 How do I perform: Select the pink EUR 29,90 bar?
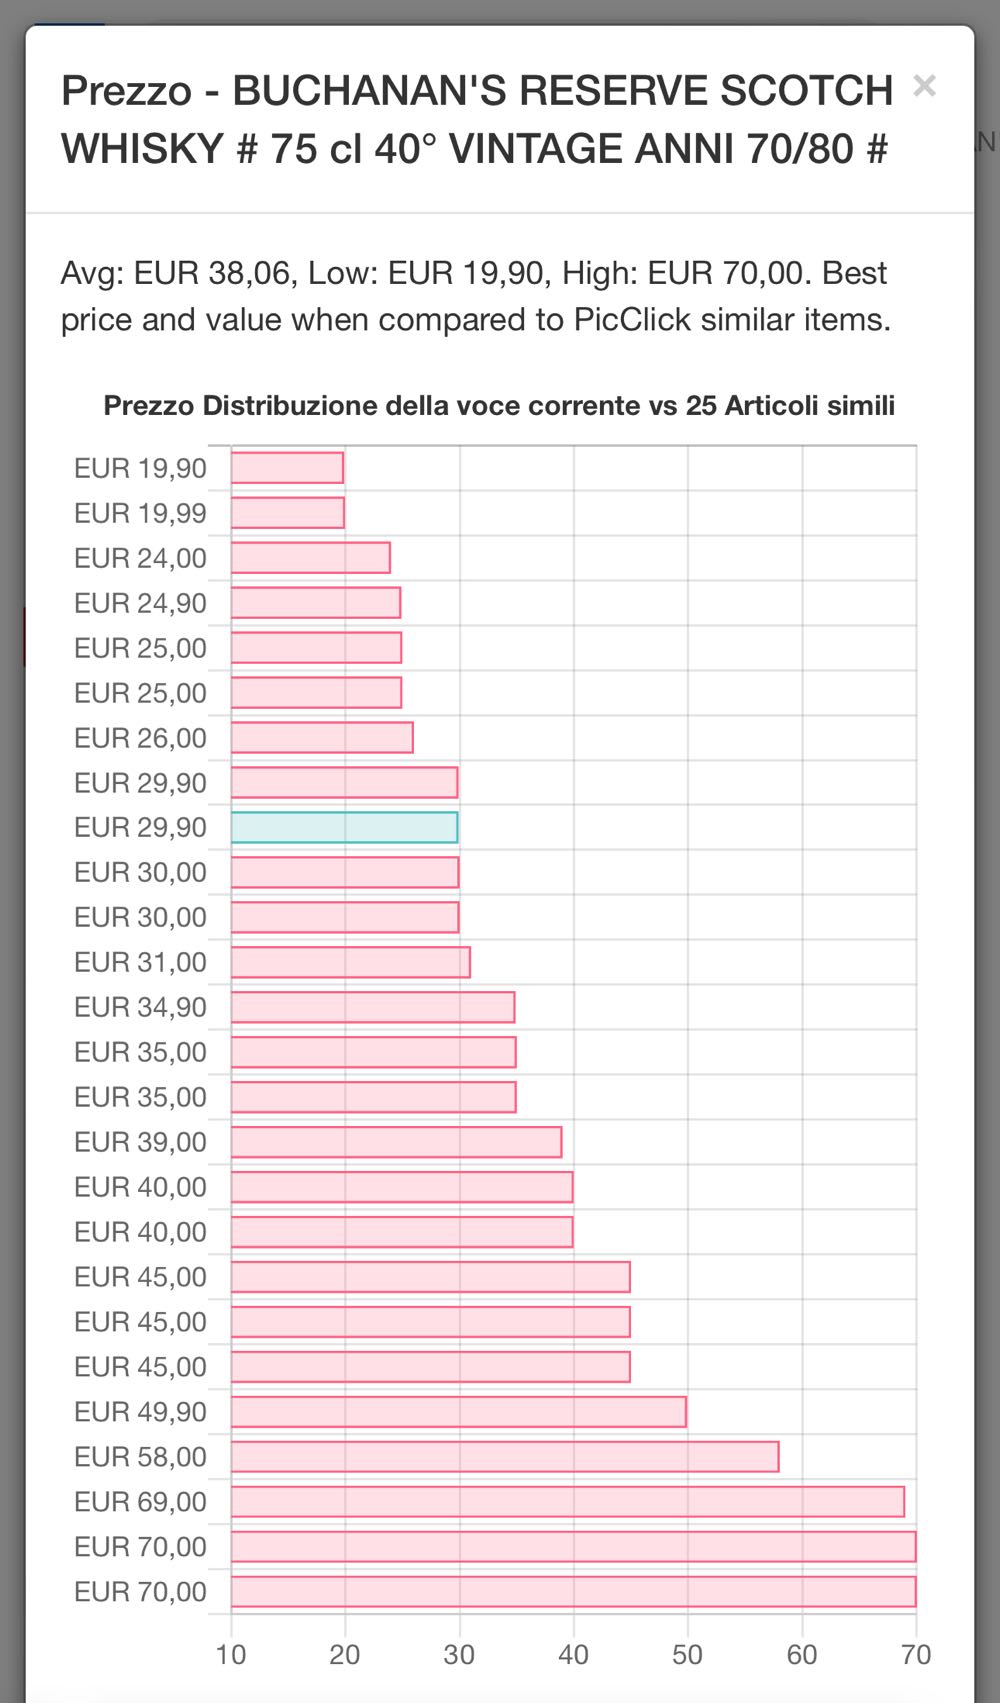(344, 783)
